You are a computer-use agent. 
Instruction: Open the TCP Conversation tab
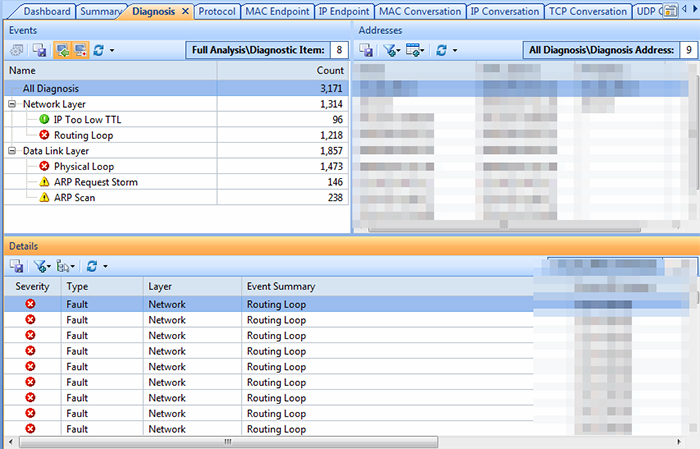pyautogui.click(x=587, y=12)
